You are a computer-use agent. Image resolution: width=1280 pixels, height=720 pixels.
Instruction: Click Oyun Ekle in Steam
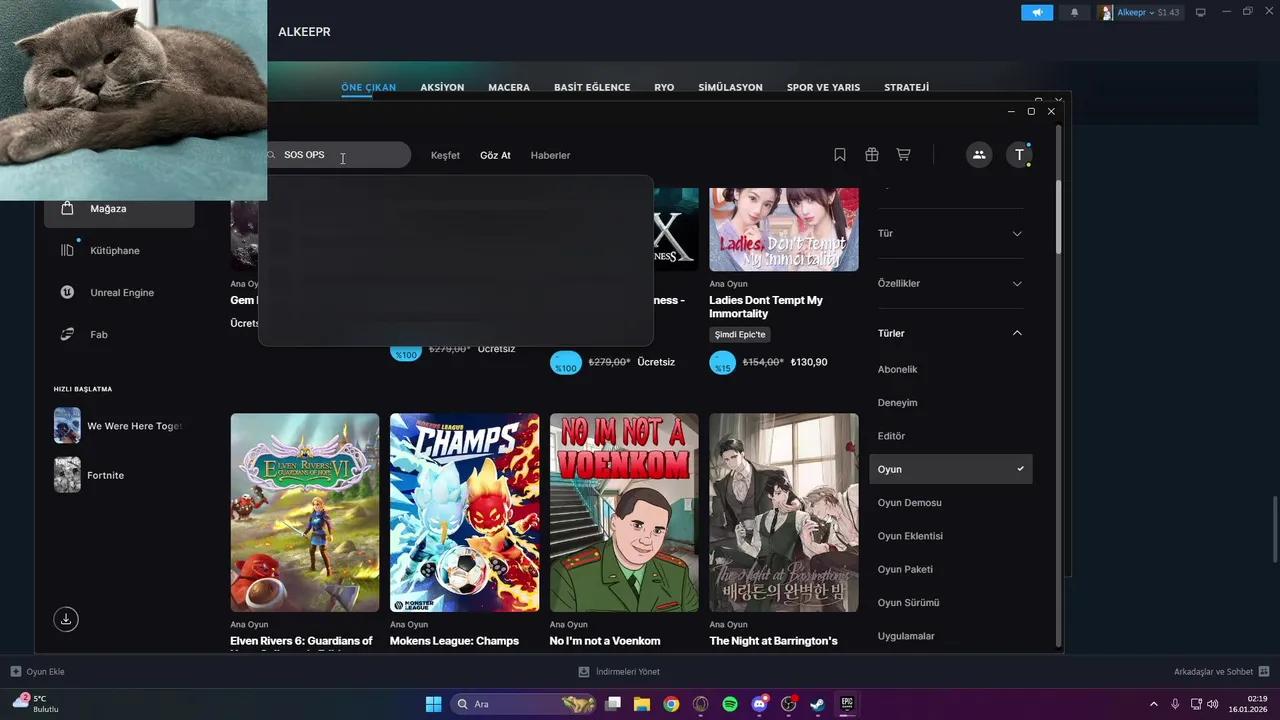click(38, 672)
